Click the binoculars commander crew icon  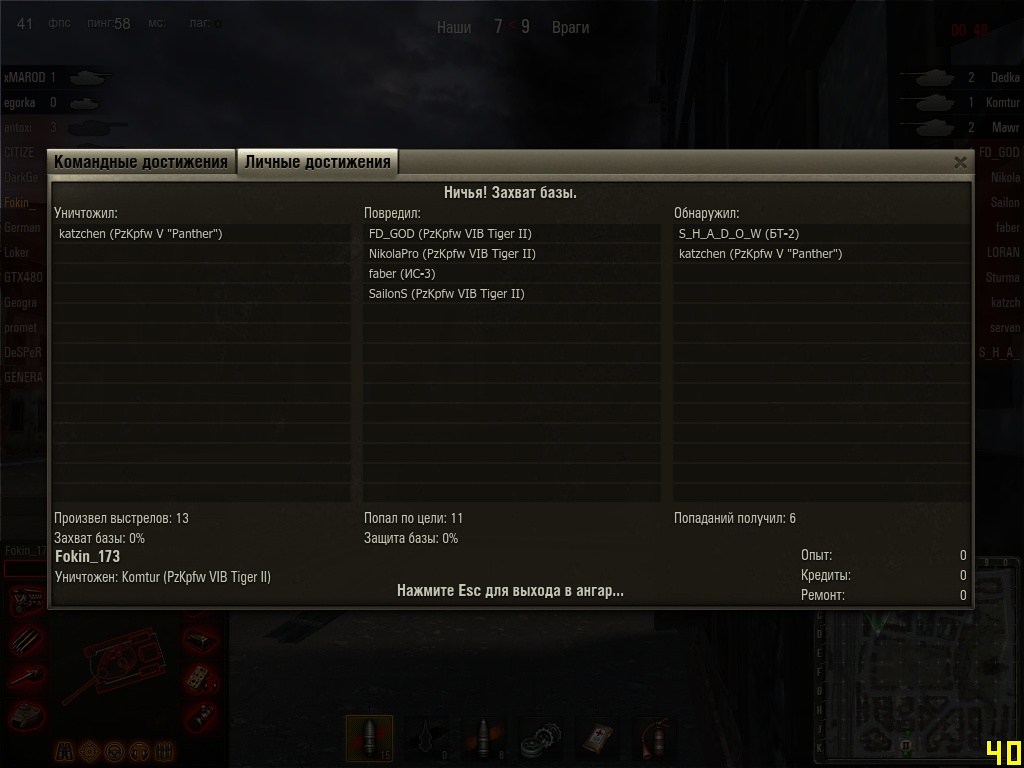(65, 752)
